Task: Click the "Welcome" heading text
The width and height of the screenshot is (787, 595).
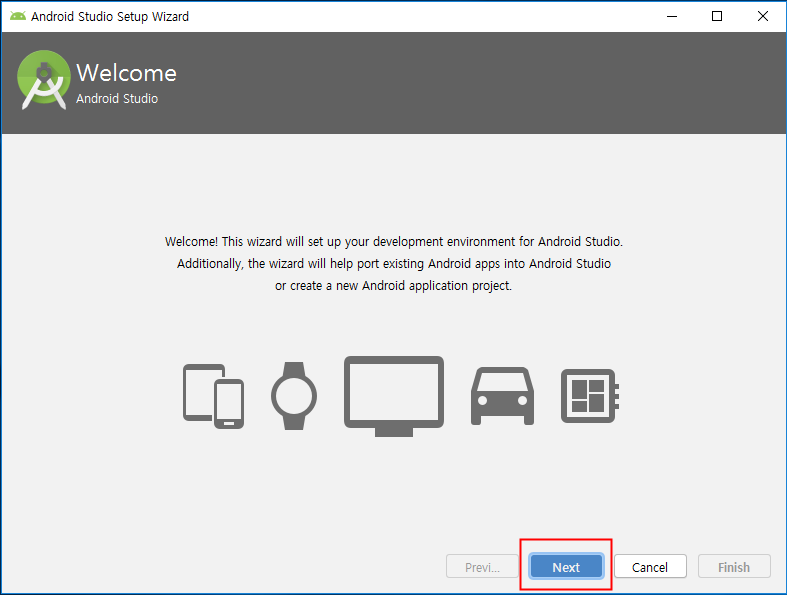Action: coord(126,73)
